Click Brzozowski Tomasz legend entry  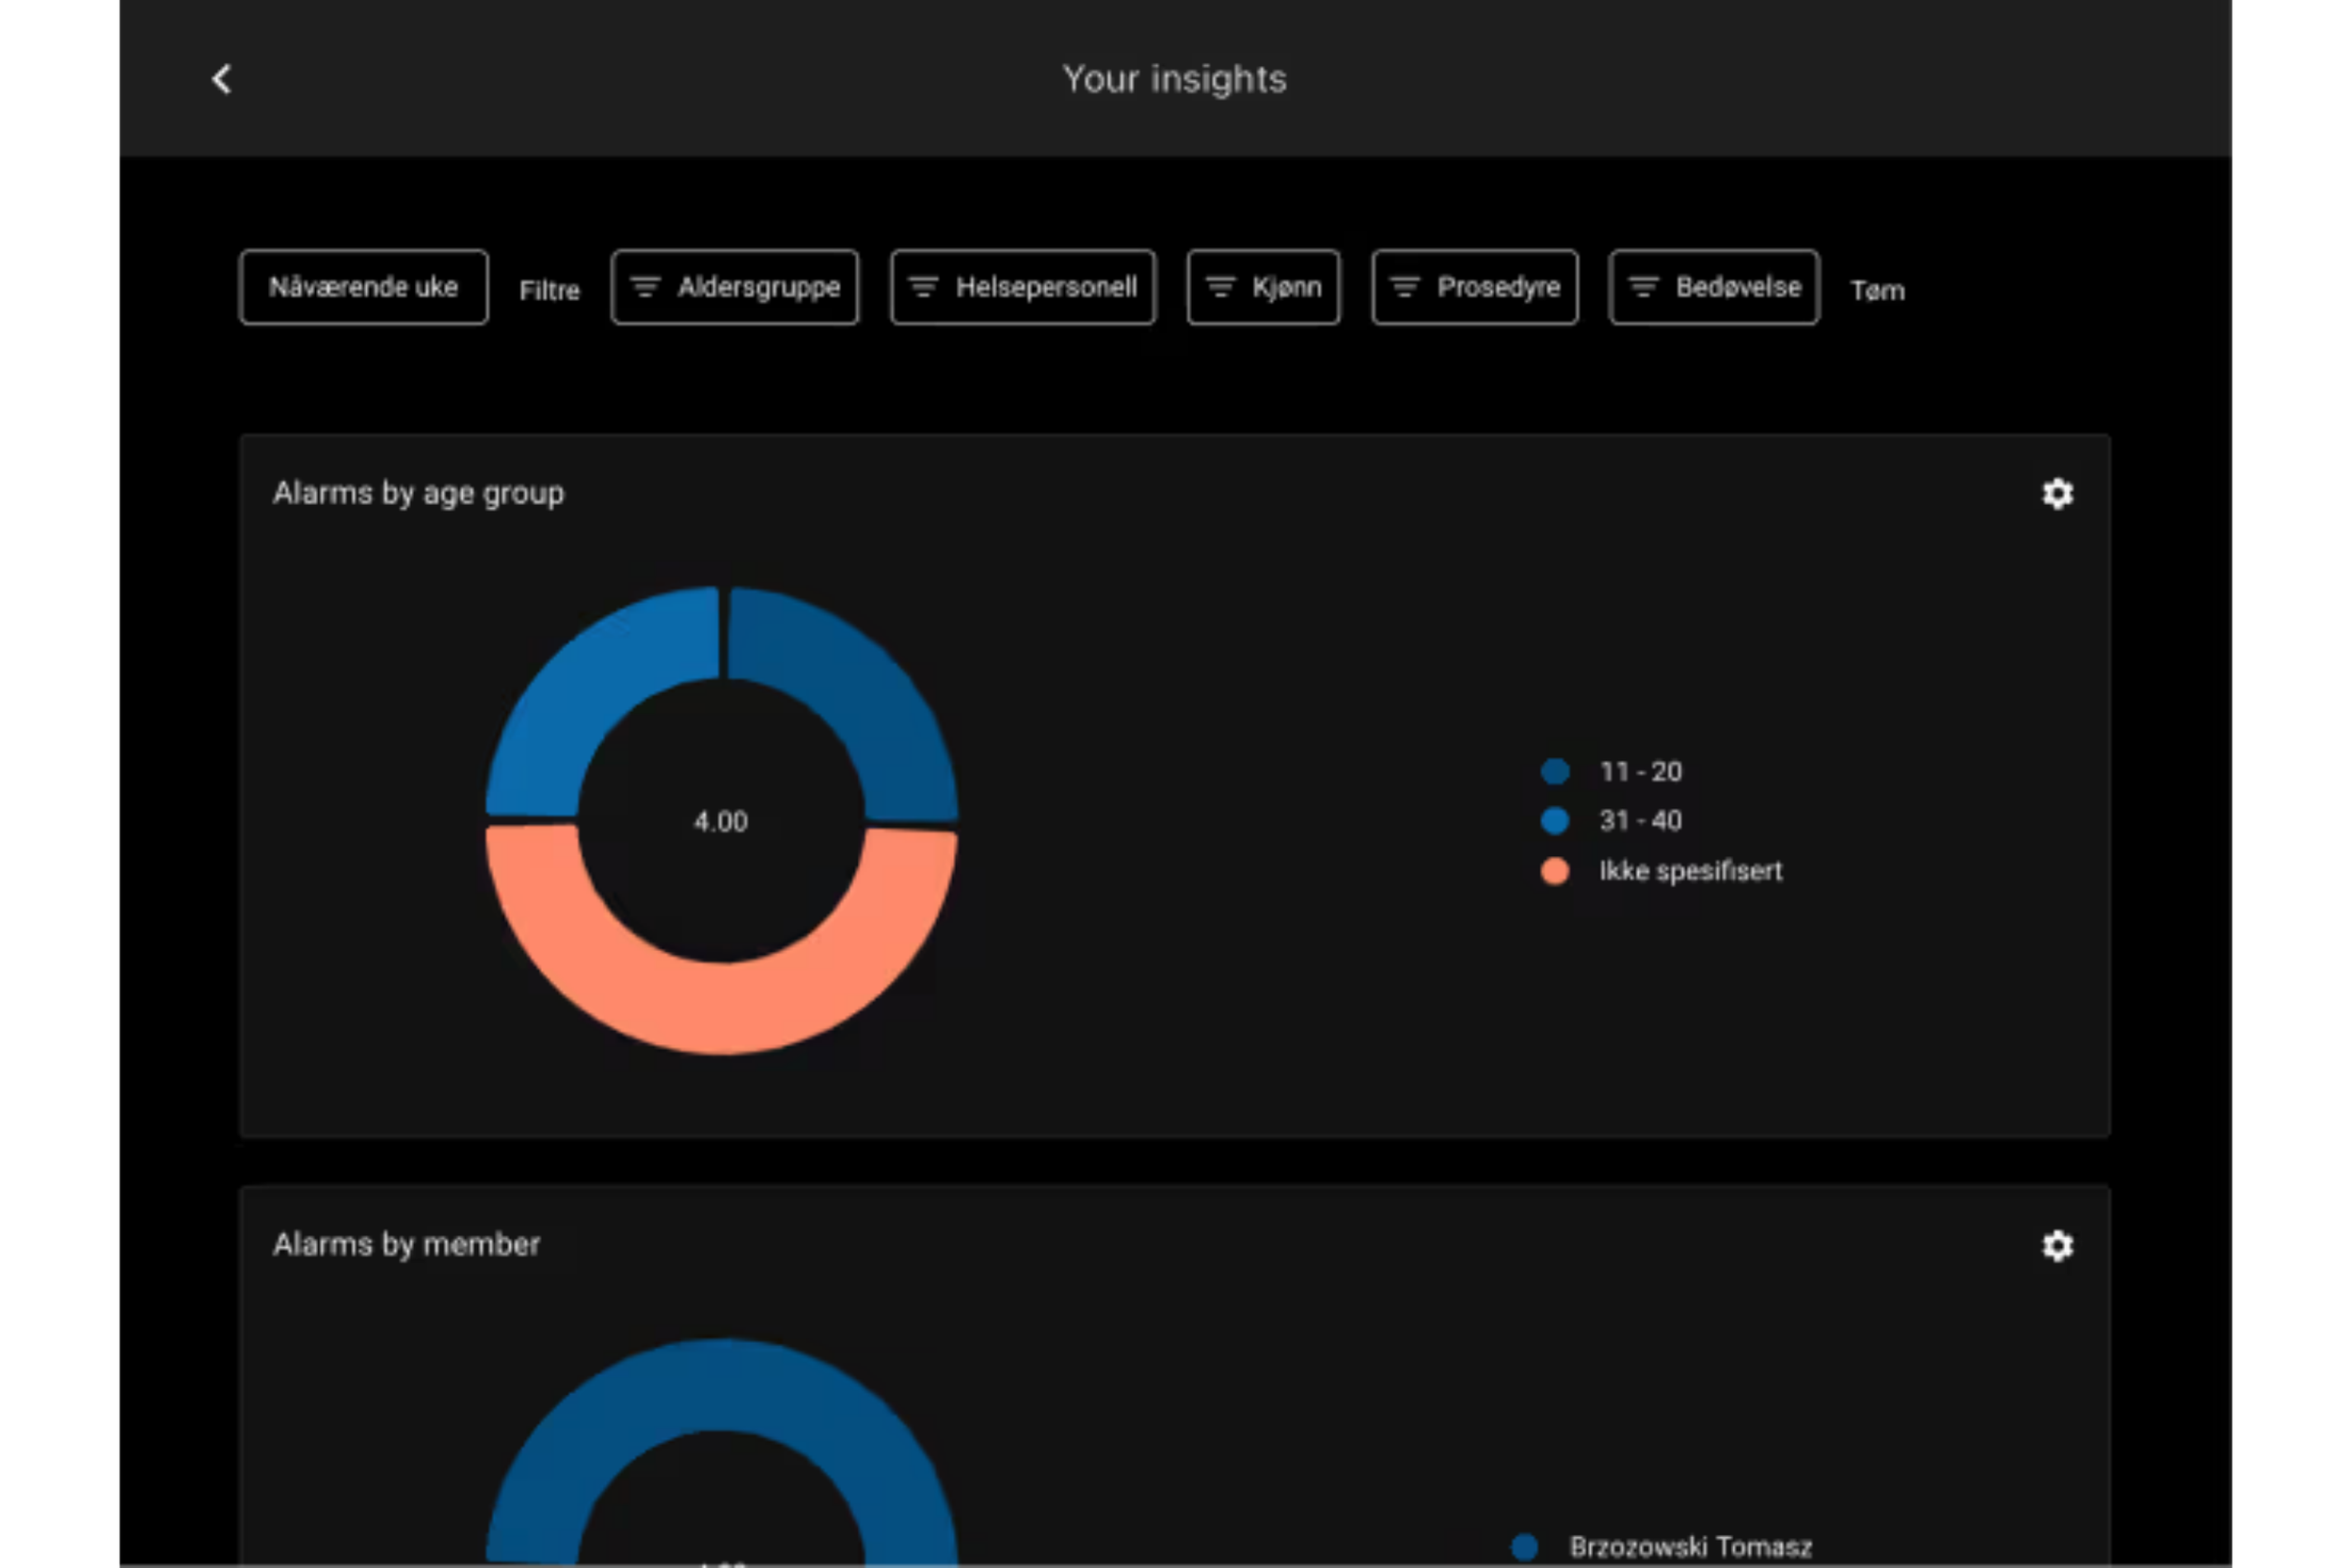(1690, 1547)
